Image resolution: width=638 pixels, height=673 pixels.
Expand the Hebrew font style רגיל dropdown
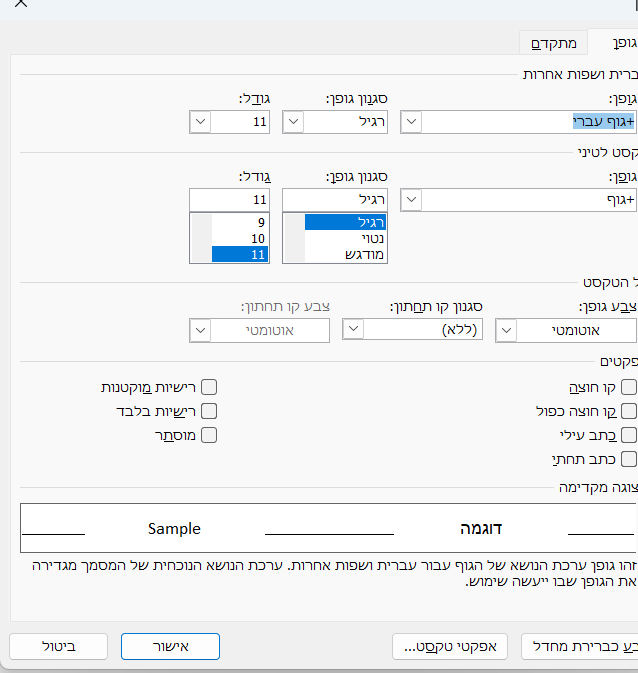294,122
